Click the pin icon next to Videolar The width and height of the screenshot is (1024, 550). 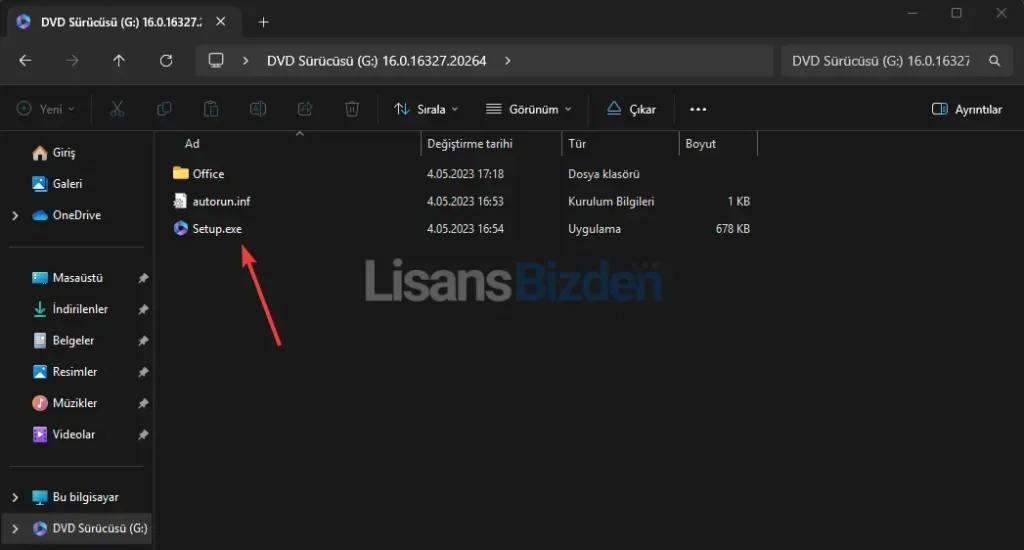point(143,435)
